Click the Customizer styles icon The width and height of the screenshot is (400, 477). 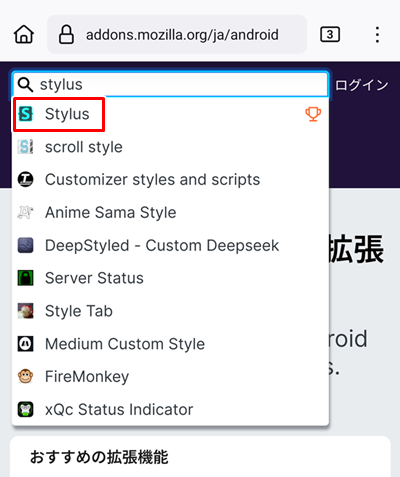[x=26, y=180]
